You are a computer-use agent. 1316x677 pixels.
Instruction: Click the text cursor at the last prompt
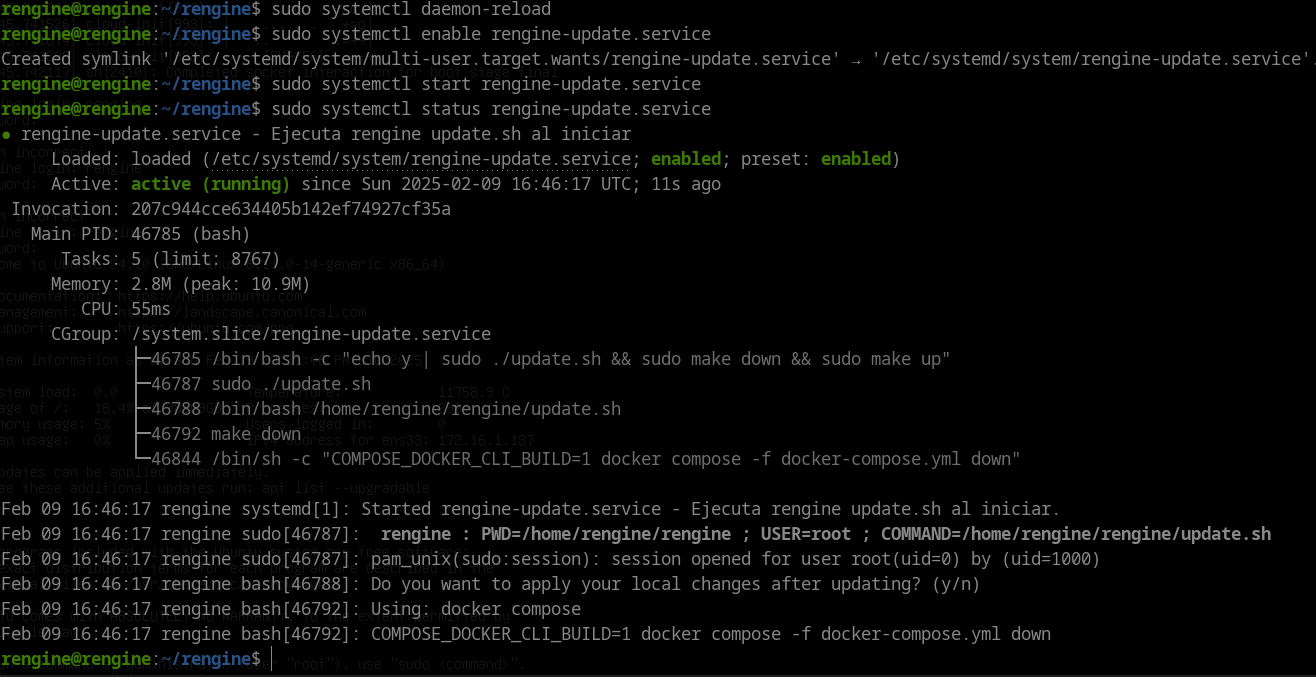click(x=271, y=659)
